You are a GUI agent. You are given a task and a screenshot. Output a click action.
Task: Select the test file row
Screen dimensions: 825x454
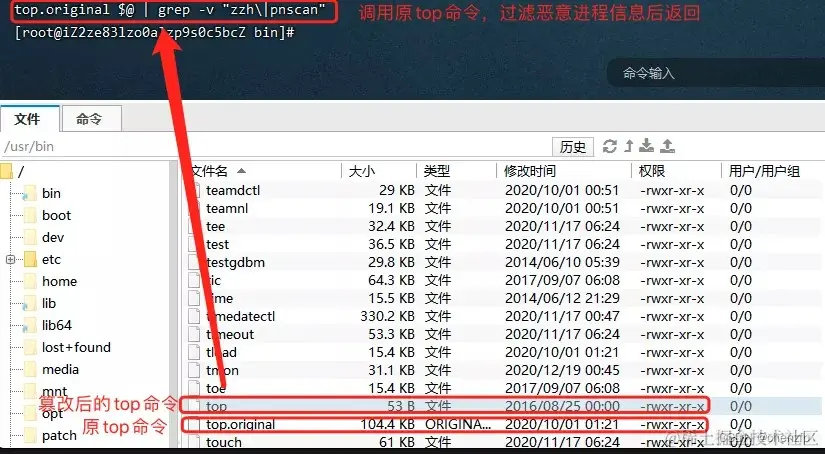coord(502,244)
